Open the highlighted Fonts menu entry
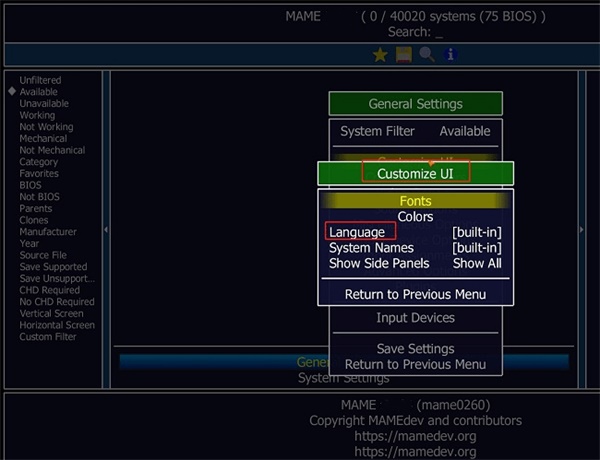Viewport: 600px width, 460px height. click(x=415, y=201)
